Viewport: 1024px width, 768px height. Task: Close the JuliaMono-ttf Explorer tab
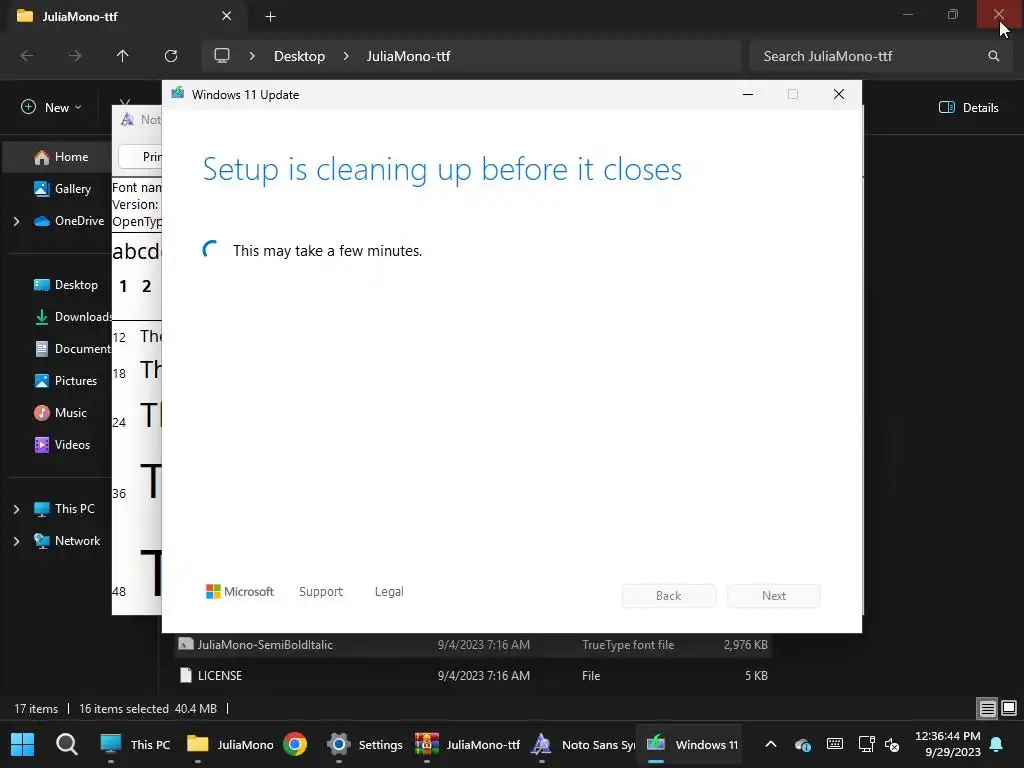point(227,16)
